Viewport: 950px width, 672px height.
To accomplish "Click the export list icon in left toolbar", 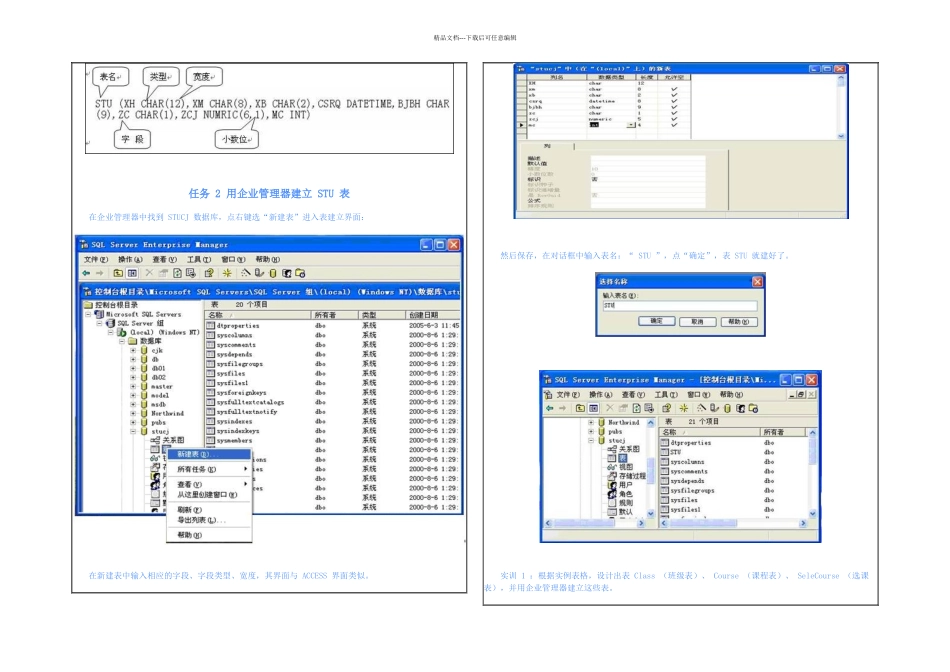I will point(191,273).
